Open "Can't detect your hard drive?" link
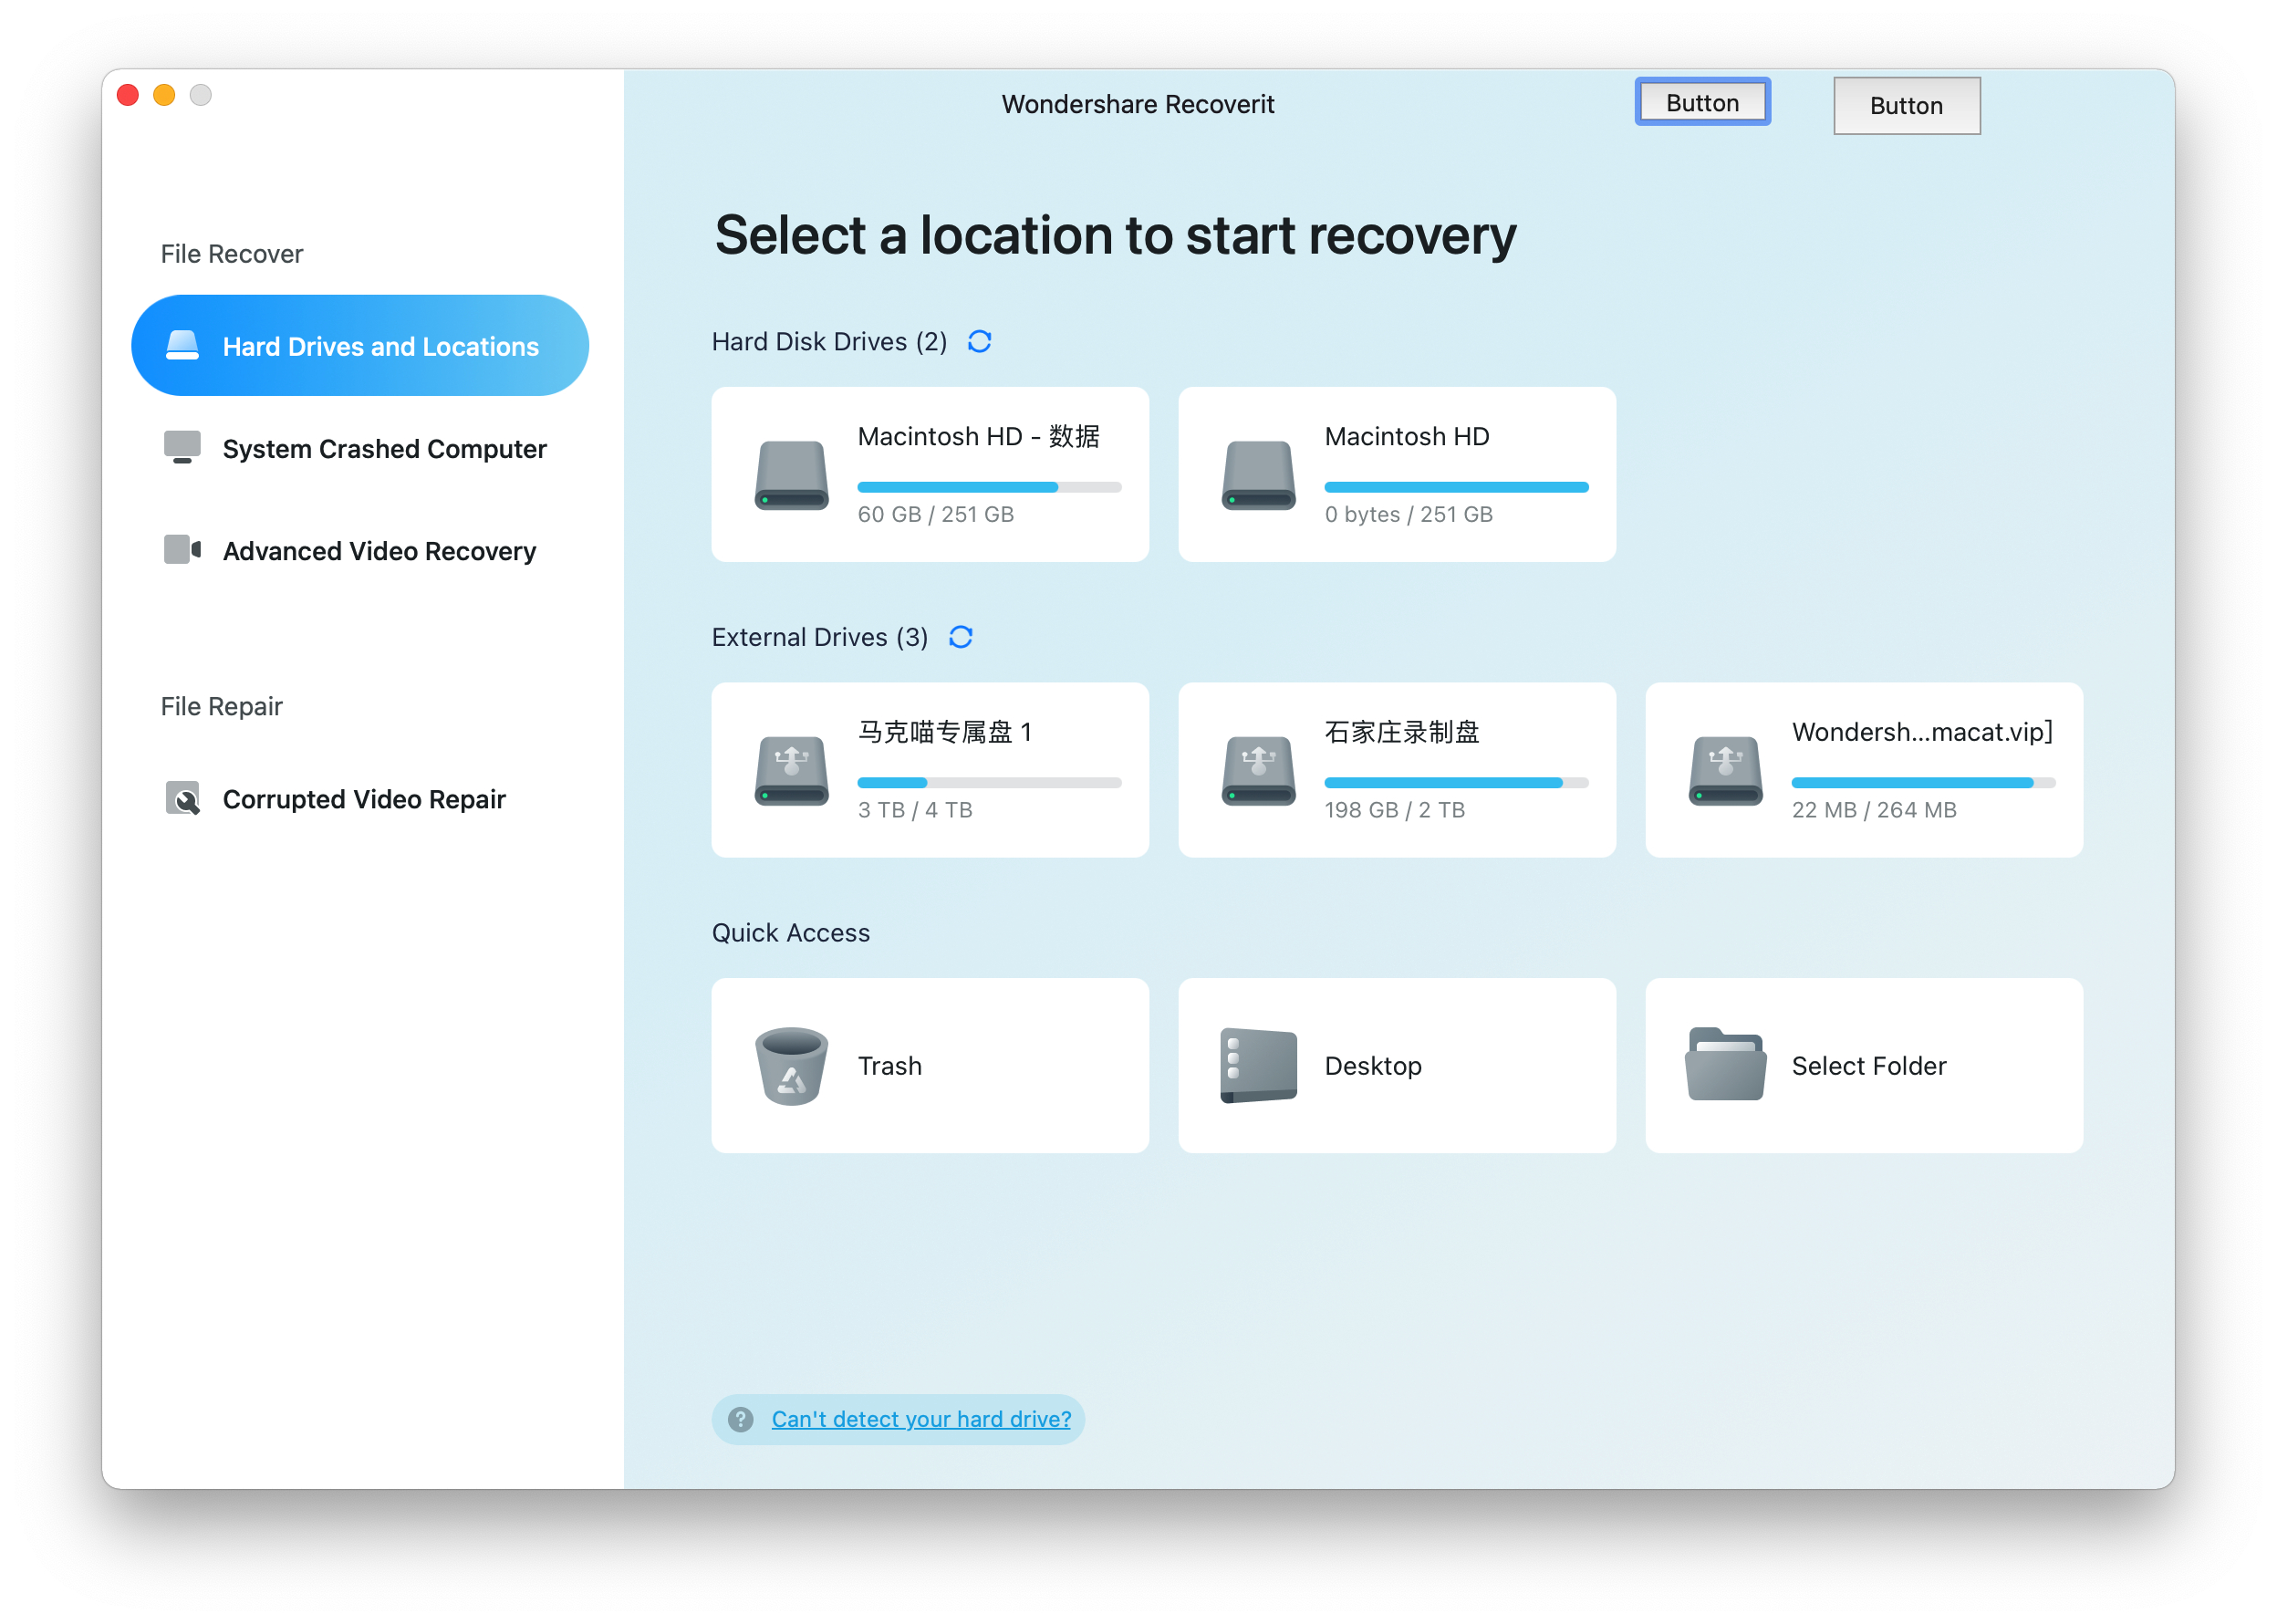Viewport: 2277px width, 1624px height. (x=921, y=1419)
